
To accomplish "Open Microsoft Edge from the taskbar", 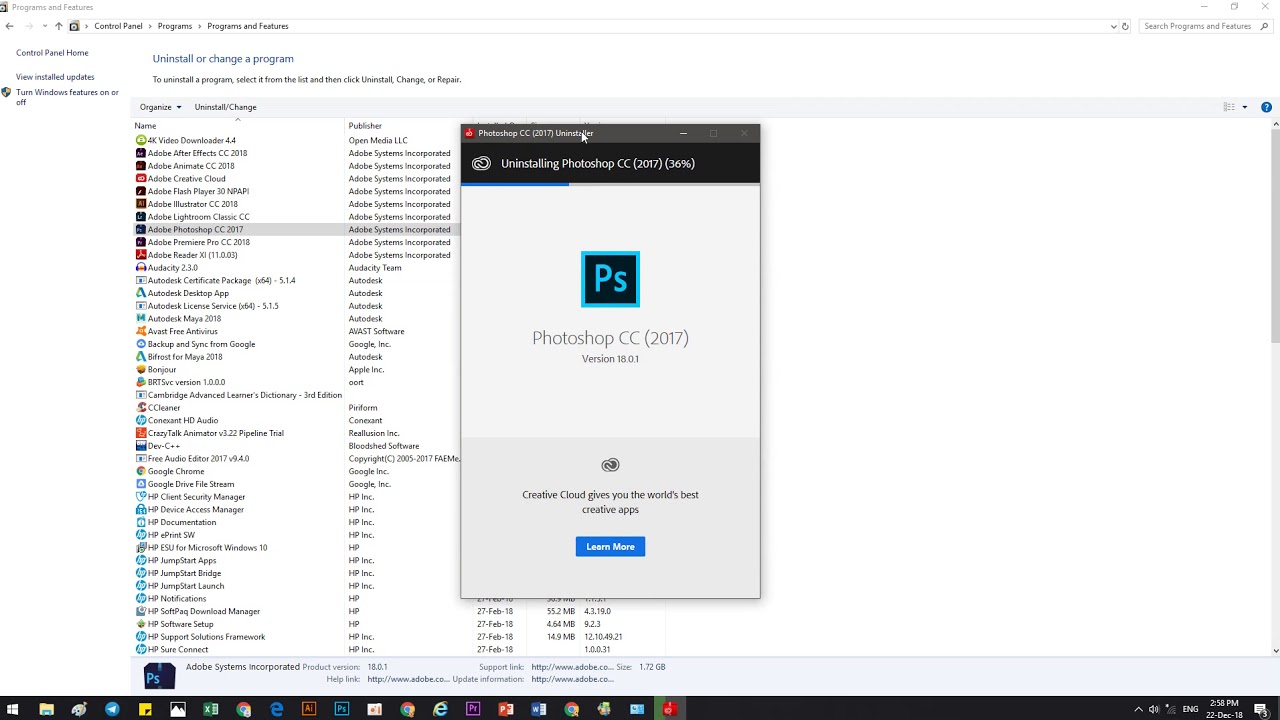I will 277,709.
